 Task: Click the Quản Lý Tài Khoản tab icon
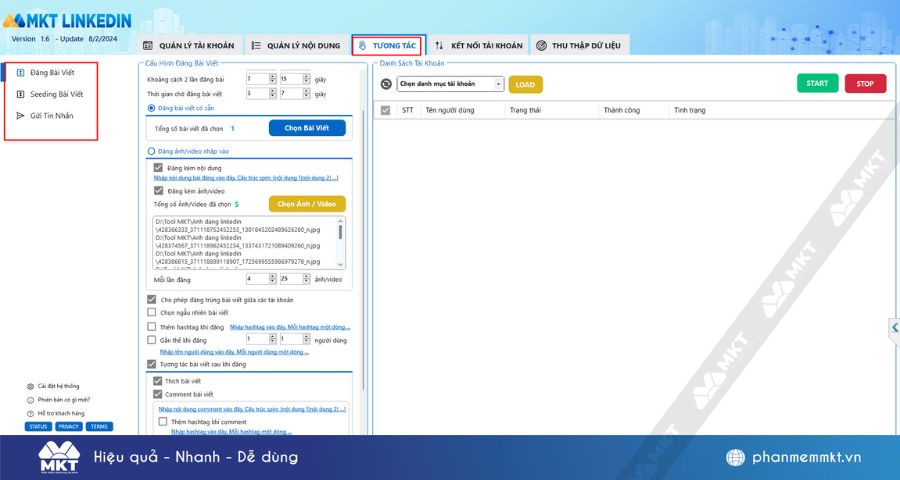pyautogui.click(x=148, y=45)
